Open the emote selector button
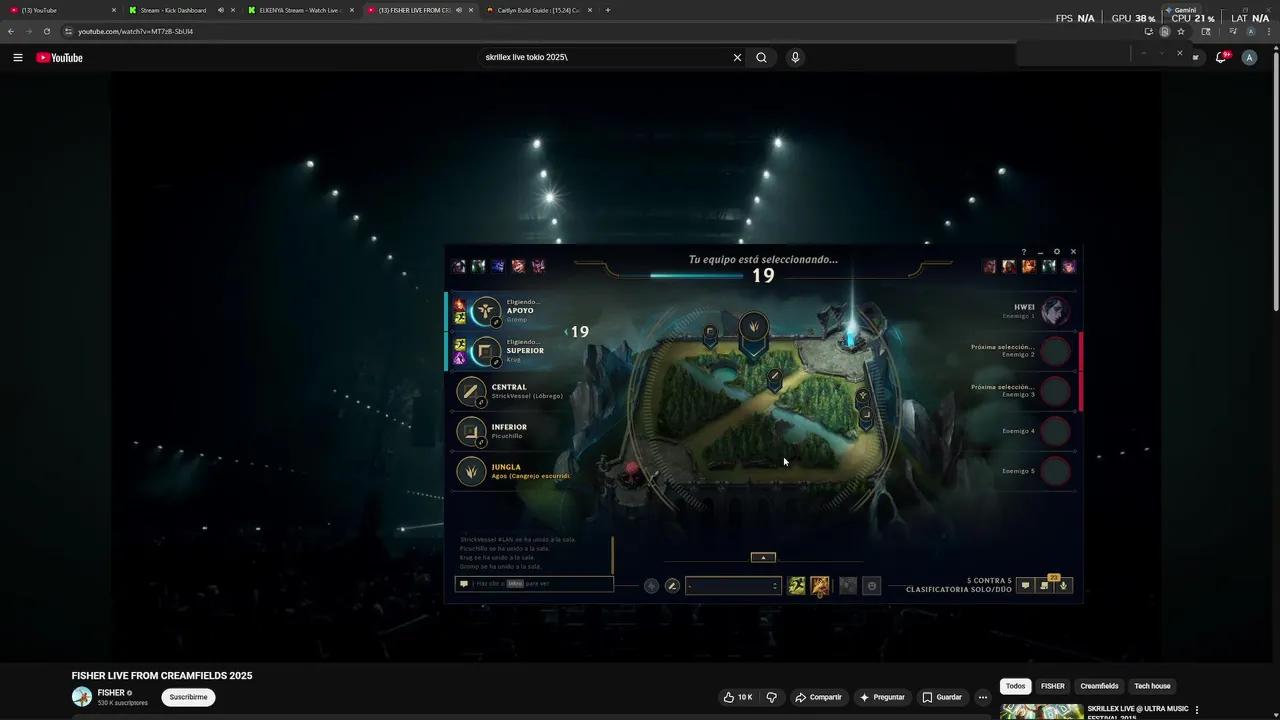 pos(871,586)
